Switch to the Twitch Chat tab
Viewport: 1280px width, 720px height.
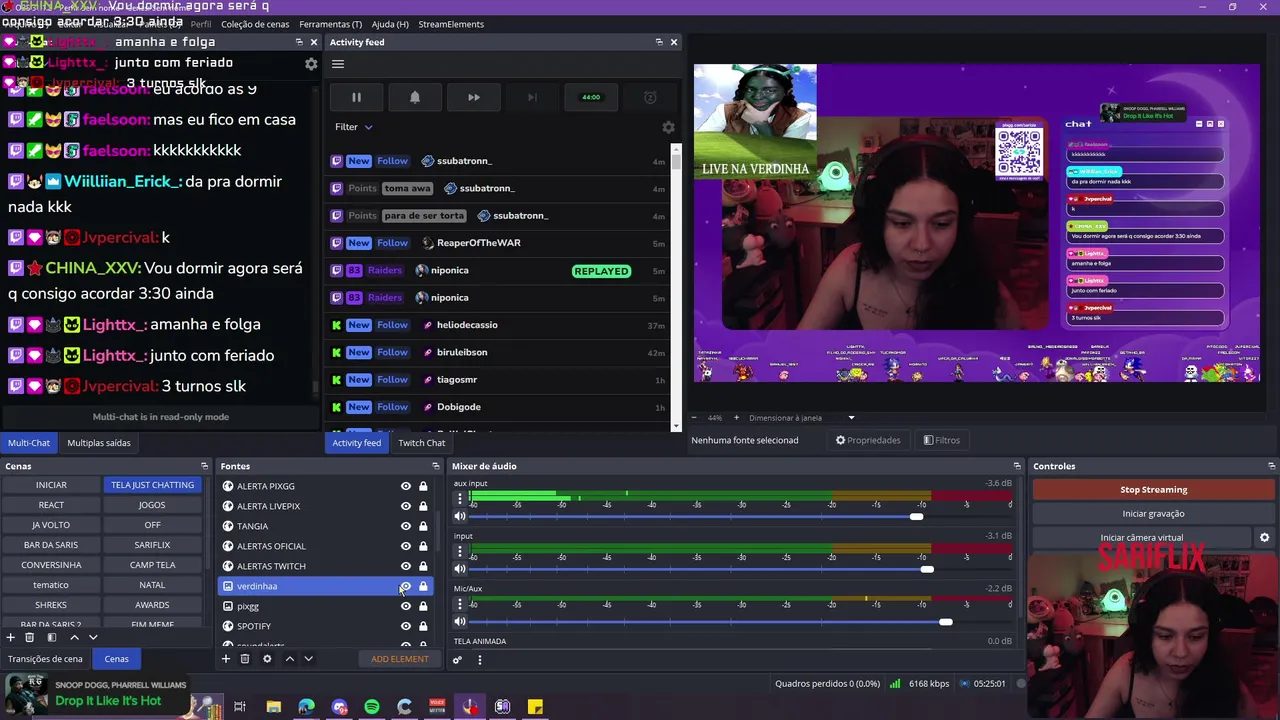point(422,443)
